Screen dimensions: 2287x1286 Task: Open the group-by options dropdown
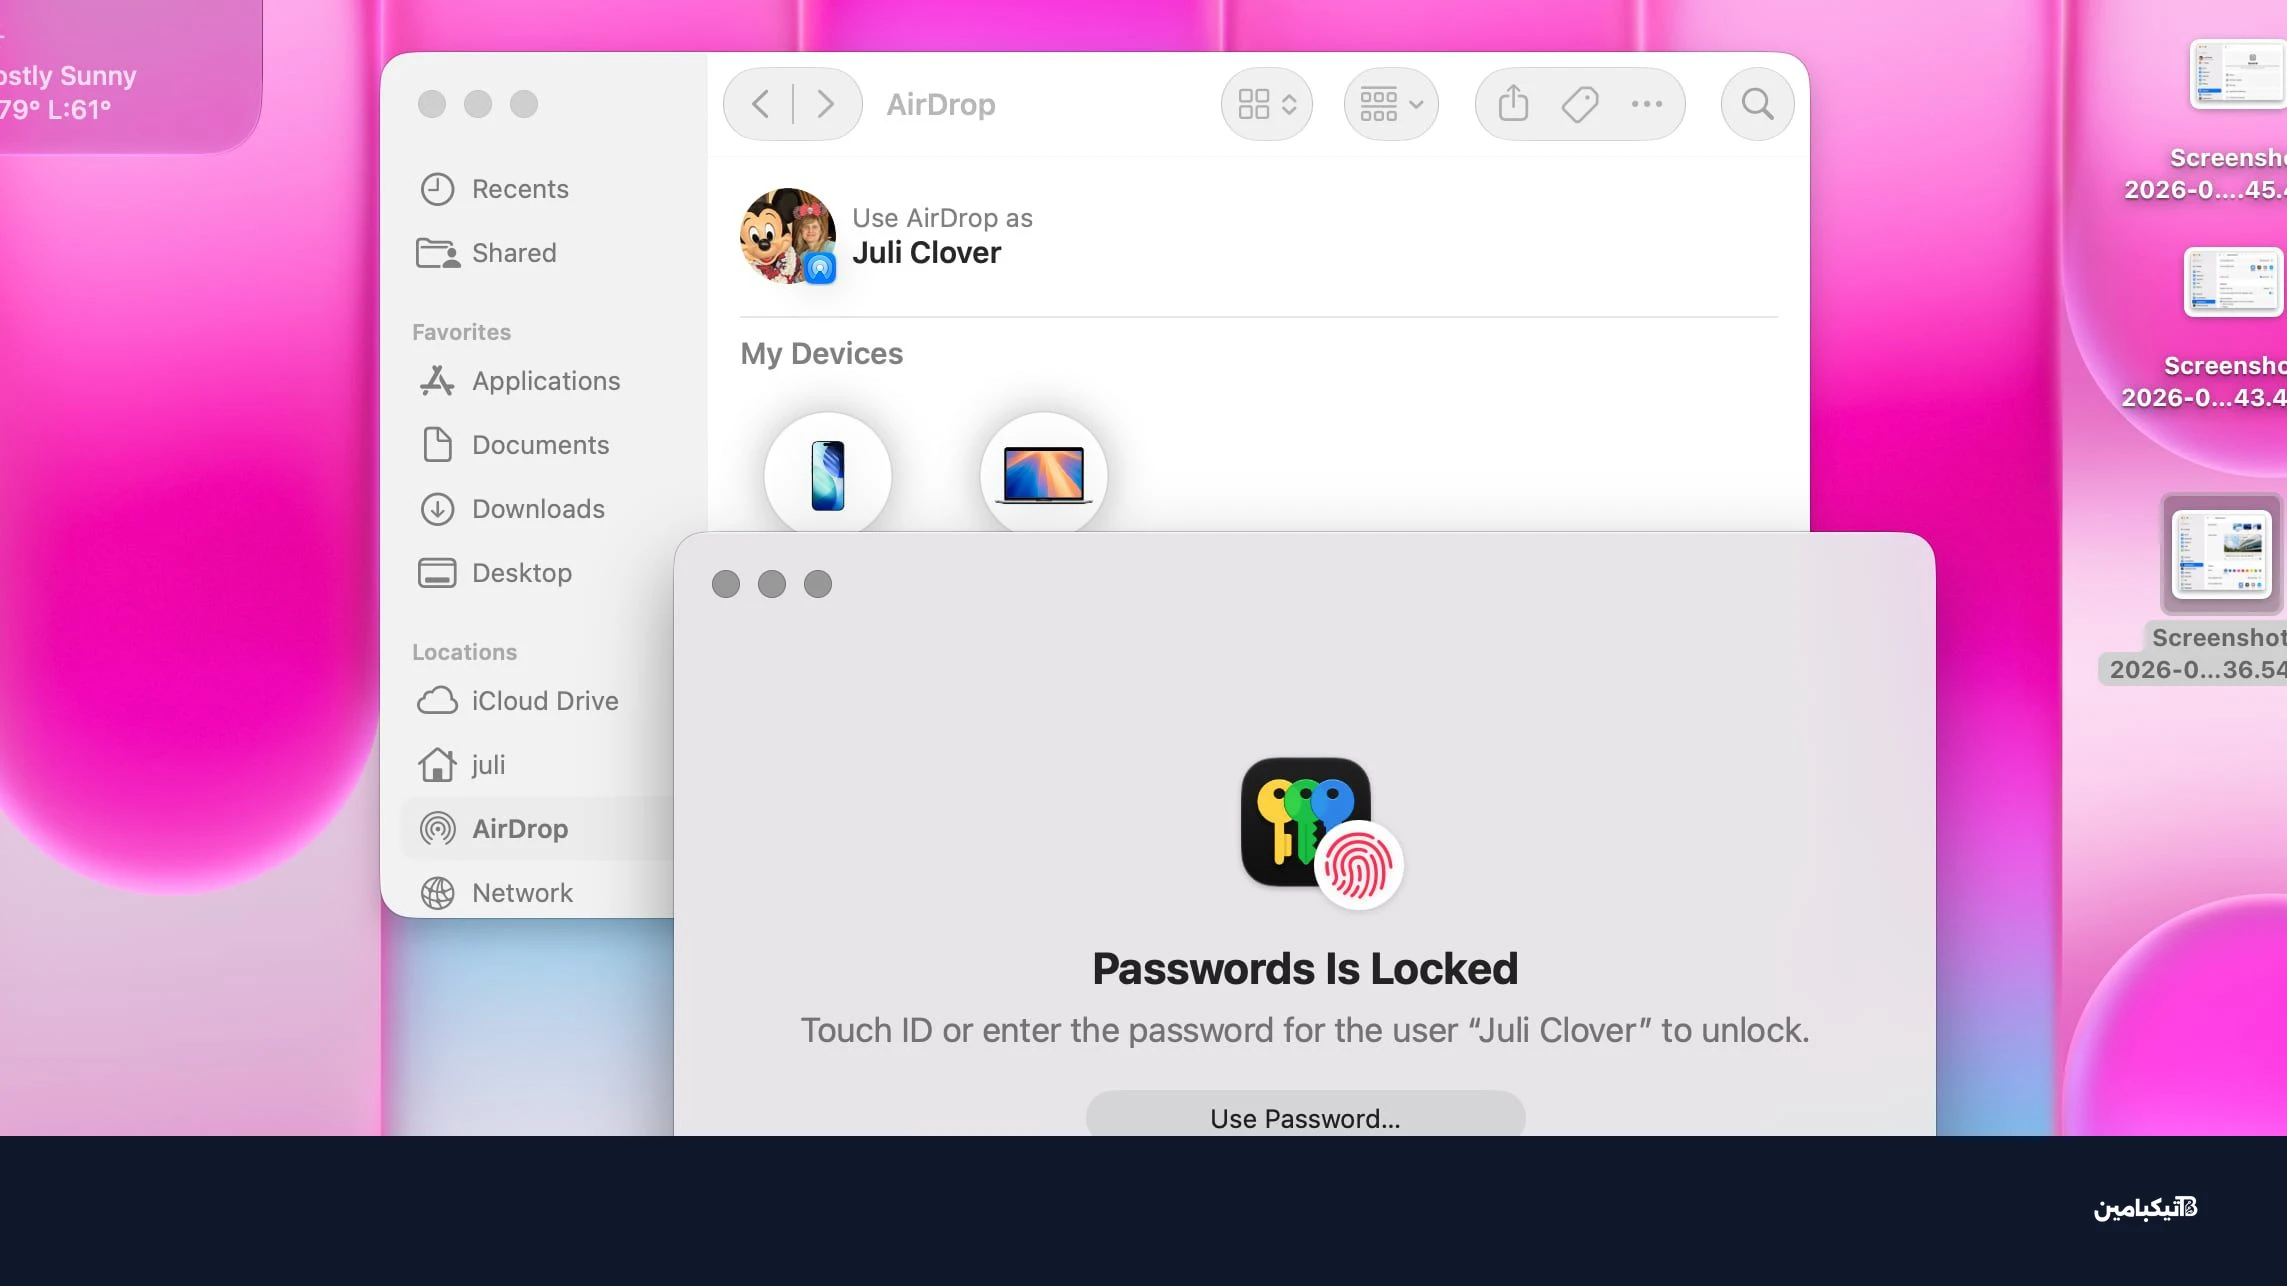pyautogui.click(x=1391, y=104)
